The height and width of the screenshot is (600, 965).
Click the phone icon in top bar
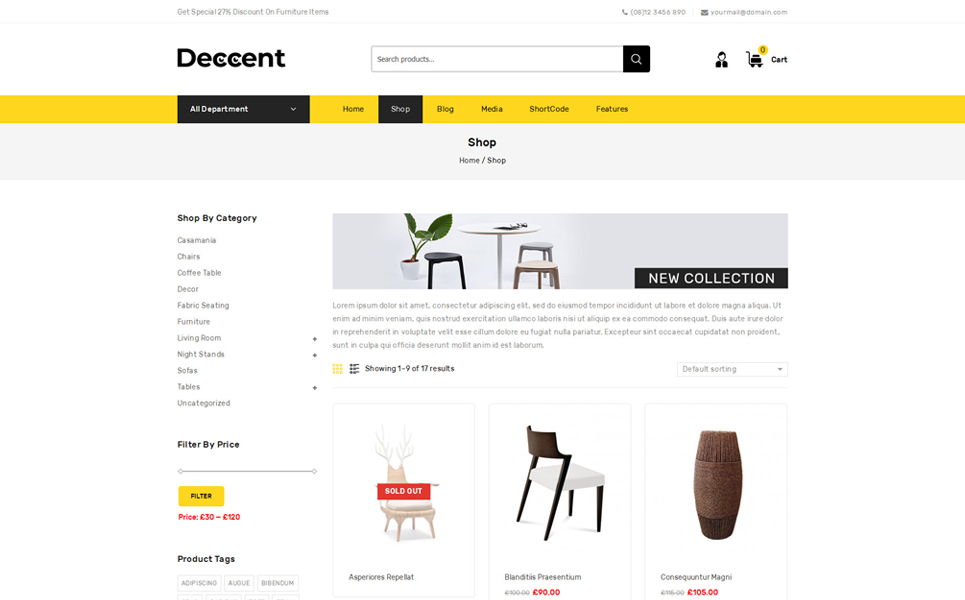coord(625,12)
